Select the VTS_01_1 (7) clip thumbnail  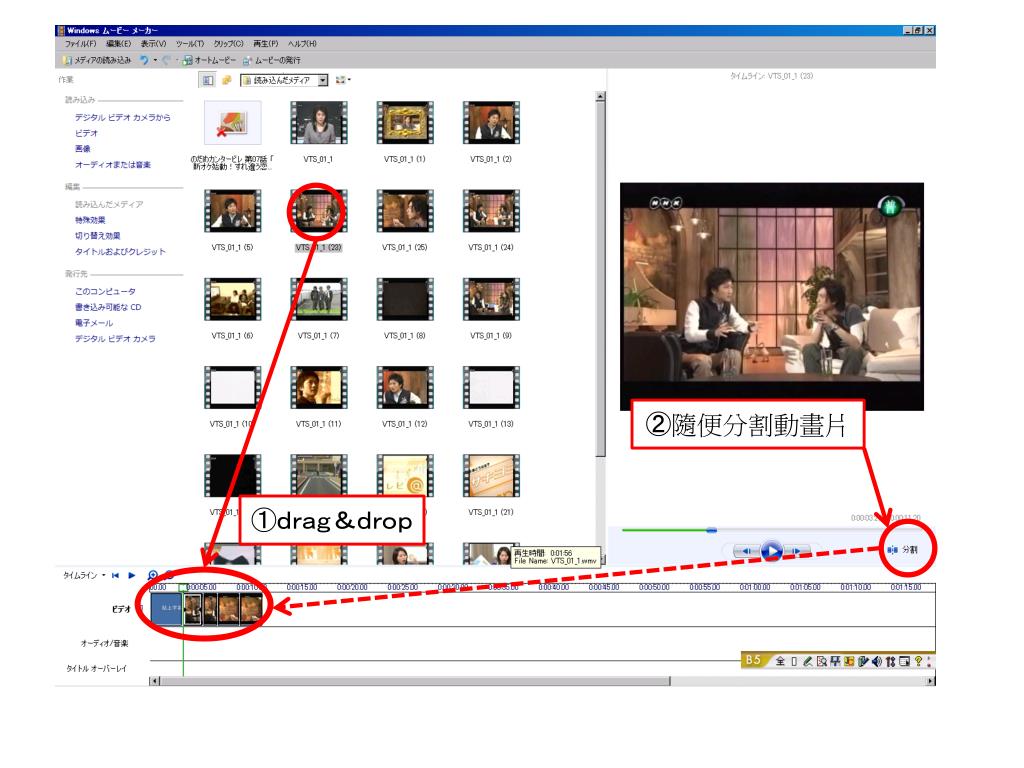319,299
